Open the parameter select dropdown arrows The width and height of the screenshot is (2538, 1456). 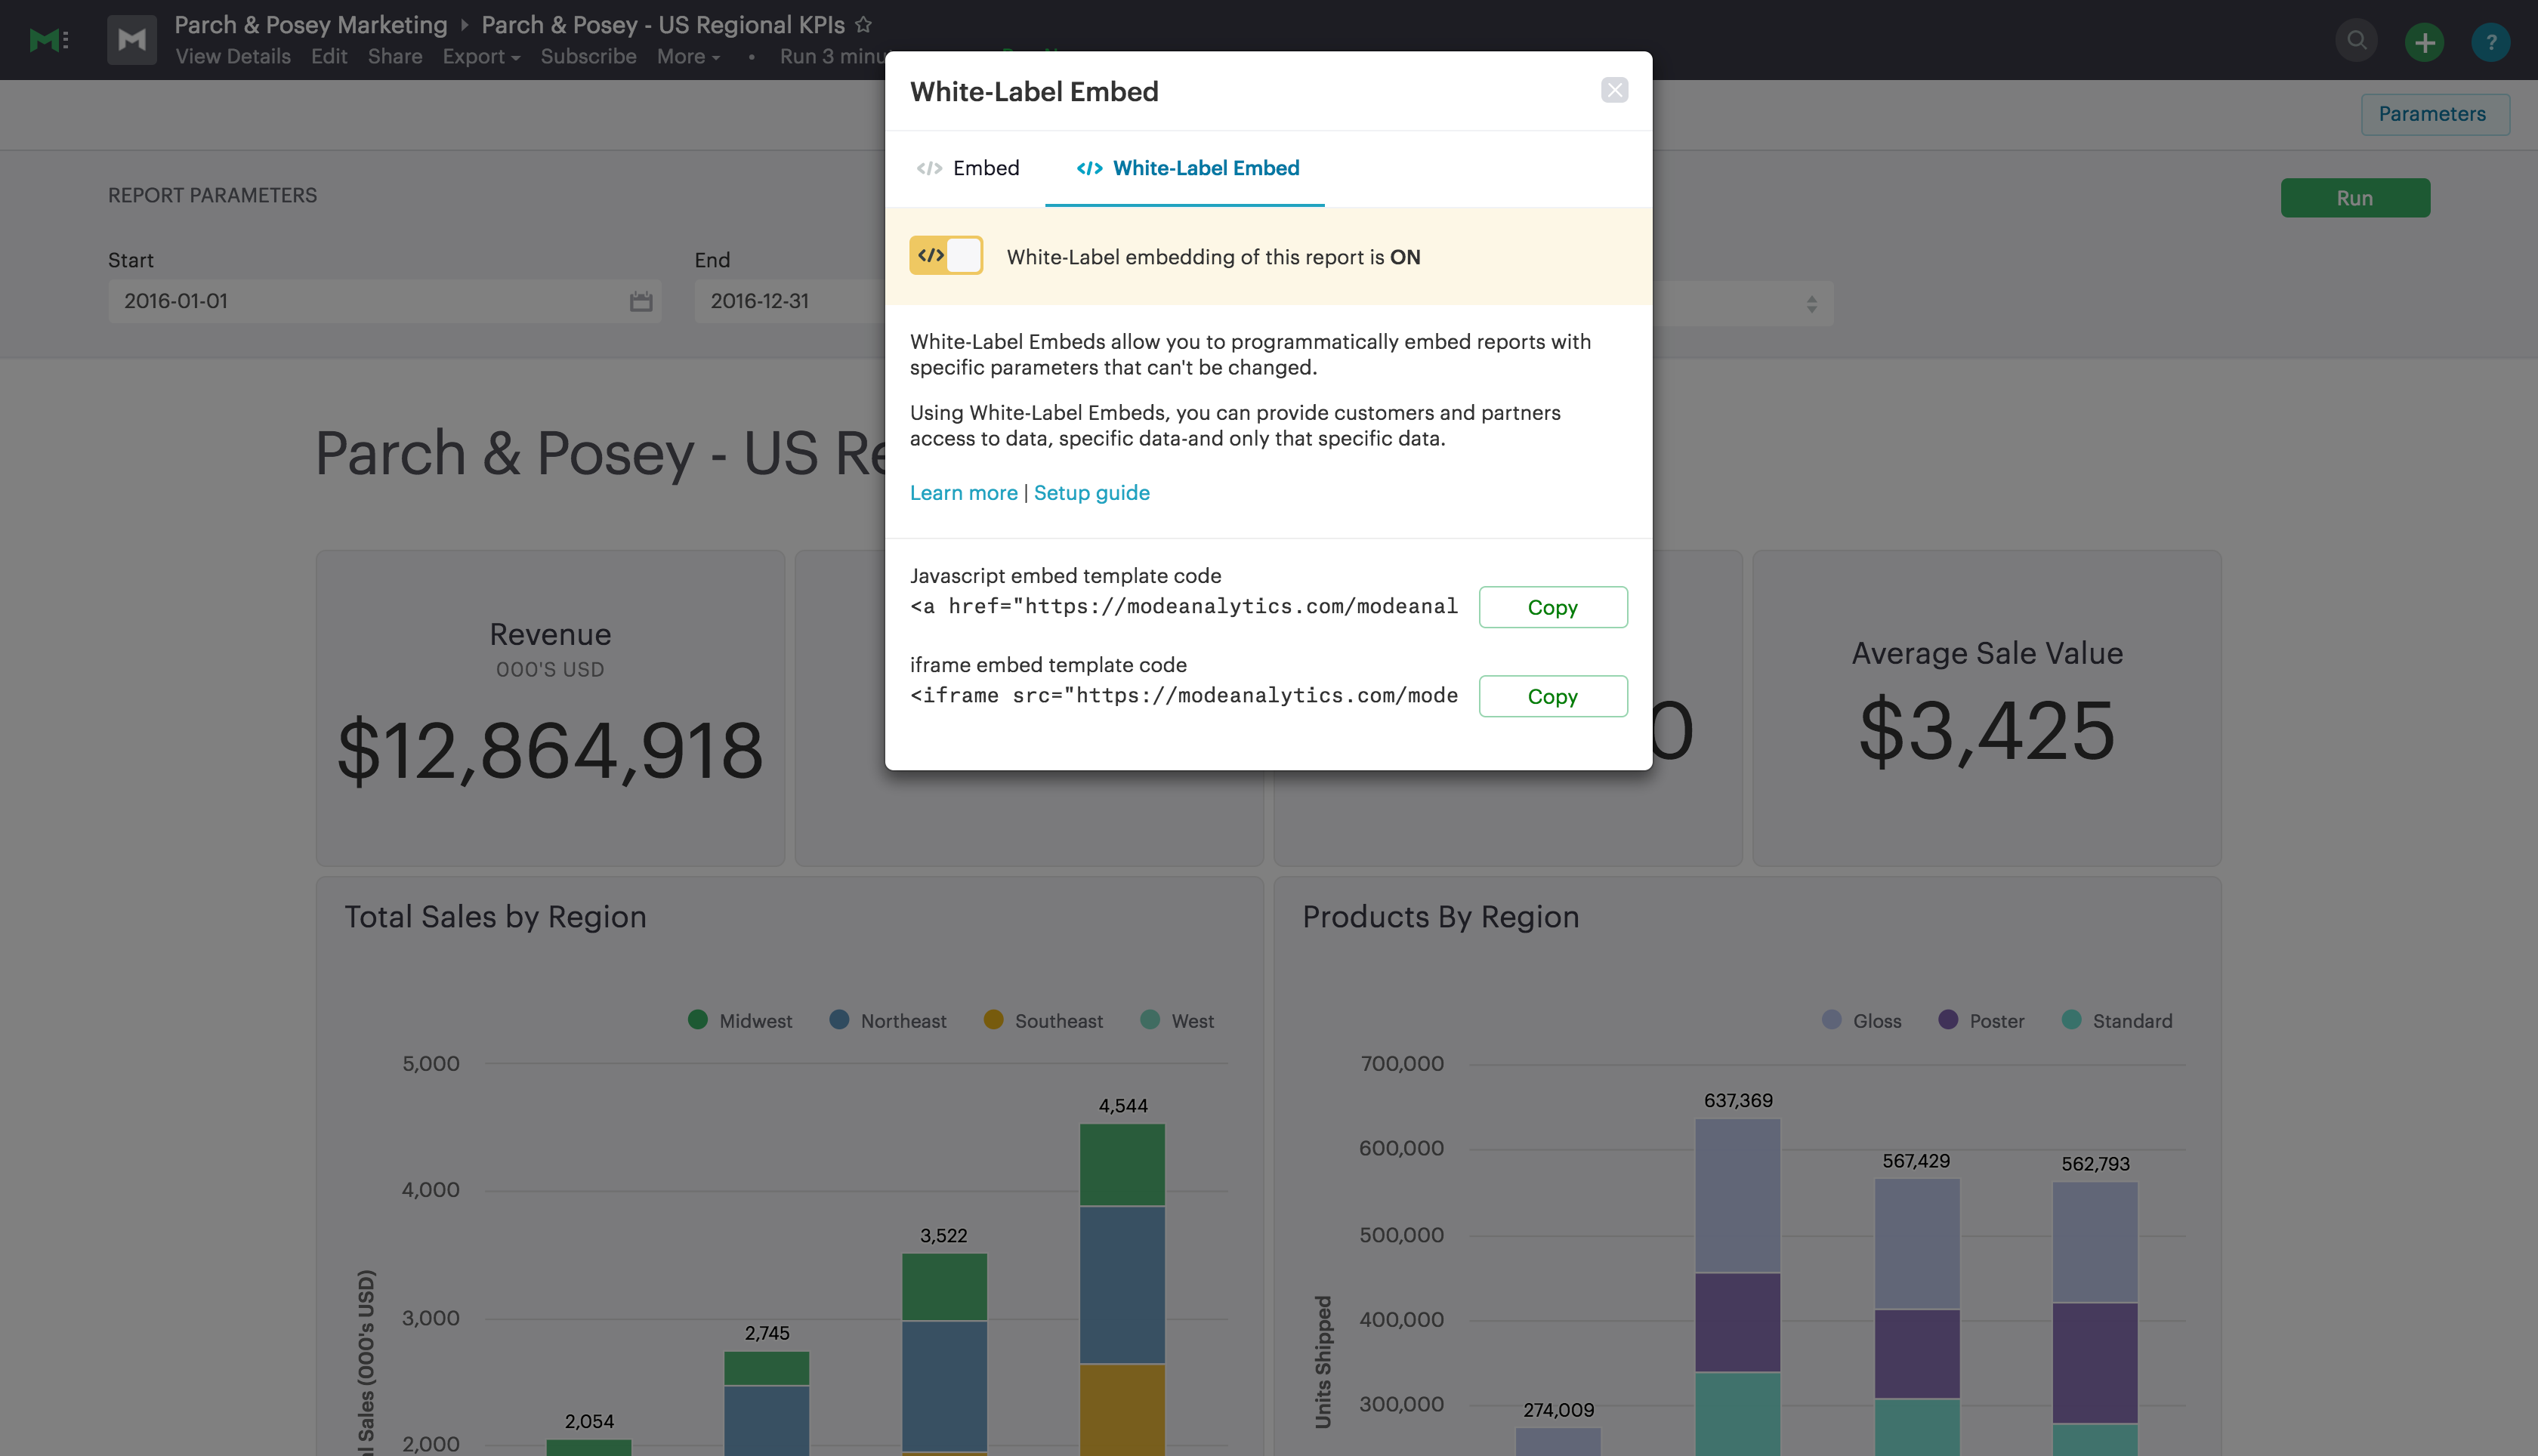click(1812, 303)
